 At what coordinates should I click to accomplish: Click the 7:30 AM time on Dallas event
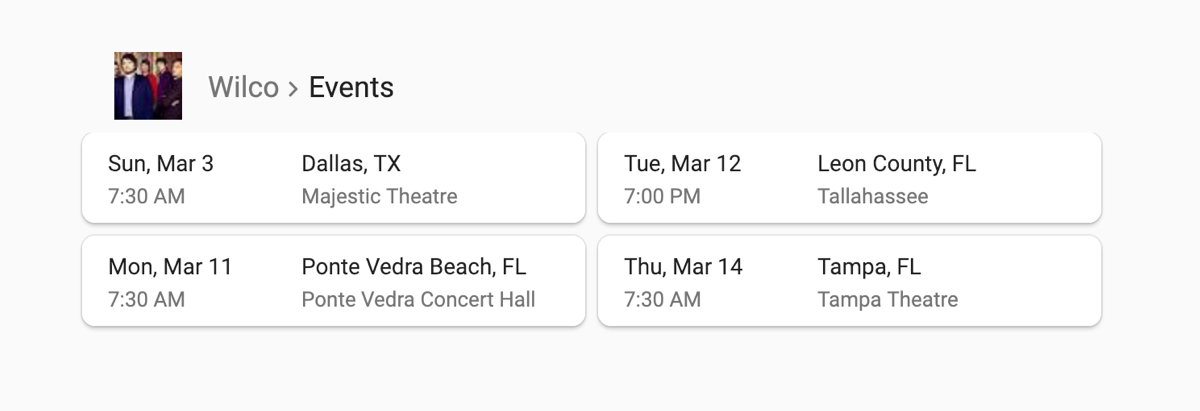(146, 196)
